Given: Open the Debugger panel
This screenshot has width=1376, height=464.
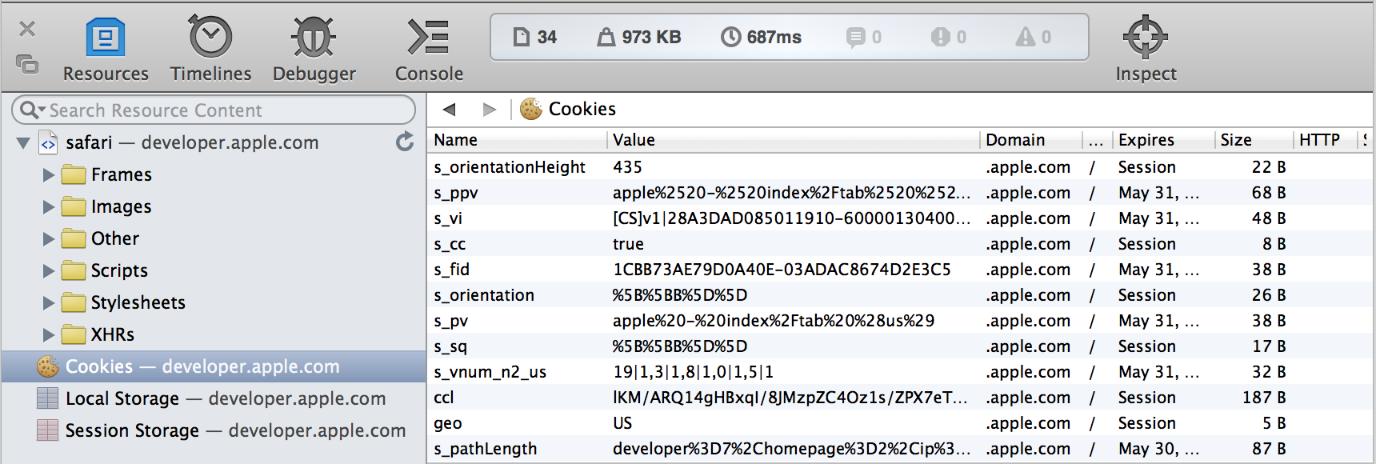Looking at the screenshot, I should 314,50.
